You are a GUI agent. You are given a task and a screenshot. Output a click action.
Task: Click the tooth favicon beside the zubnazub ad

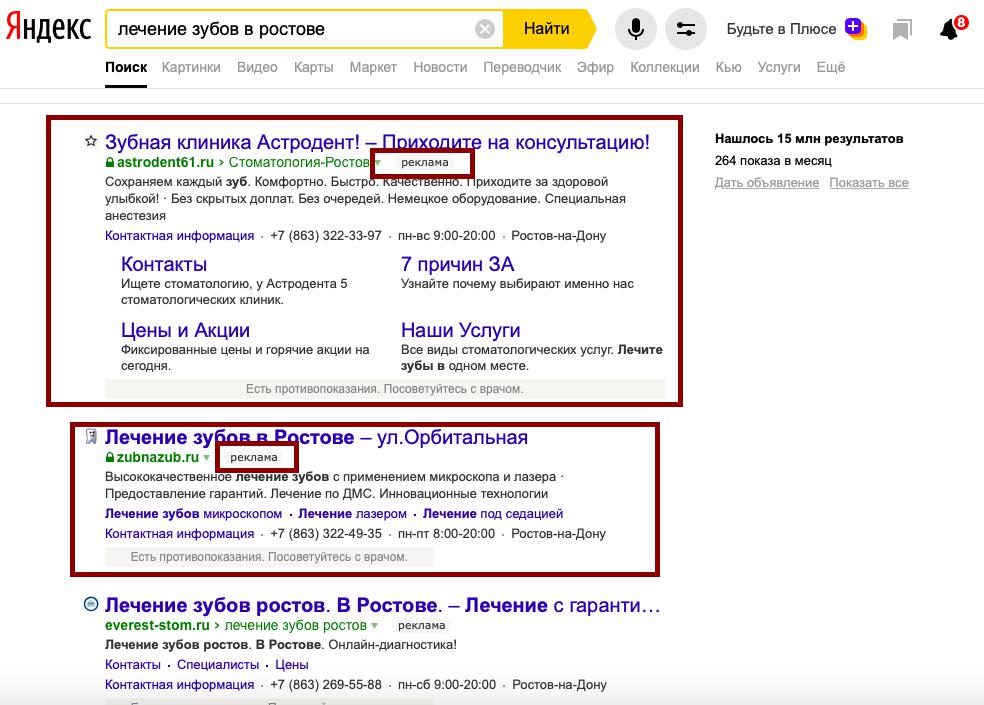click(x=91, y=436)
